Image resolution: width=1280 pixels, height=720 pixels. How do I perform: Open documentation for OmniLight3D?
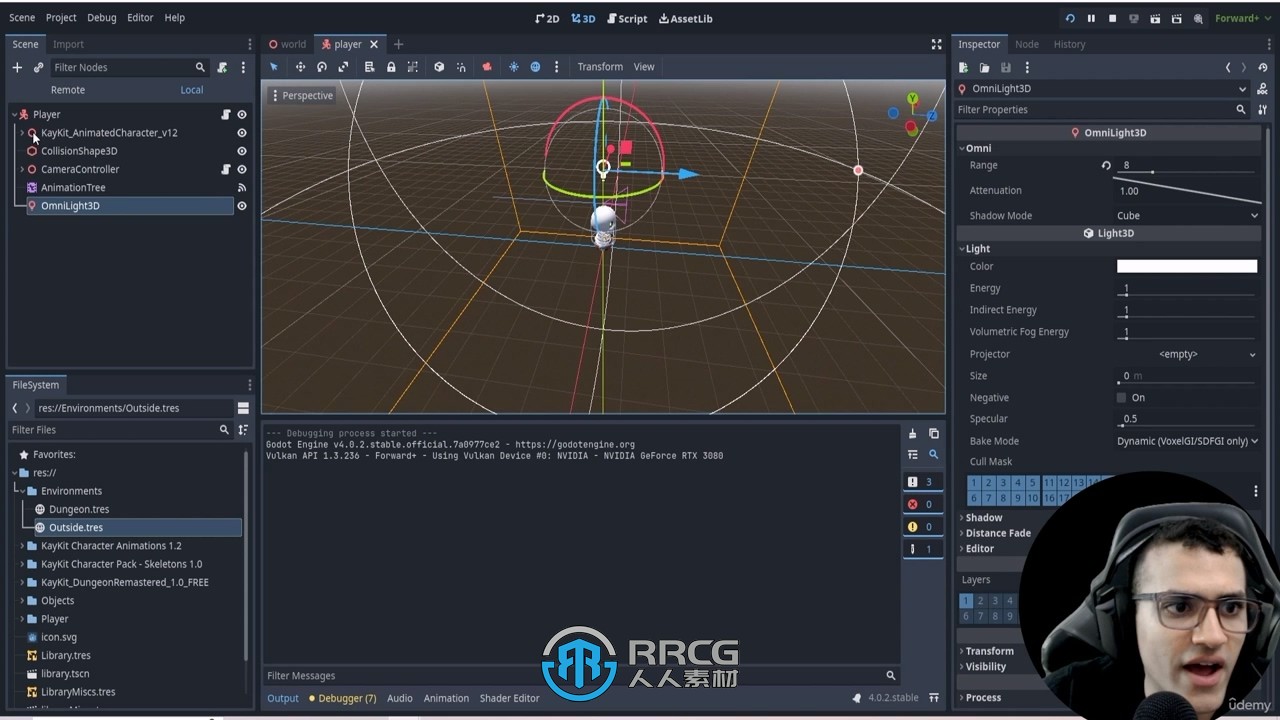click(1263, 88)
